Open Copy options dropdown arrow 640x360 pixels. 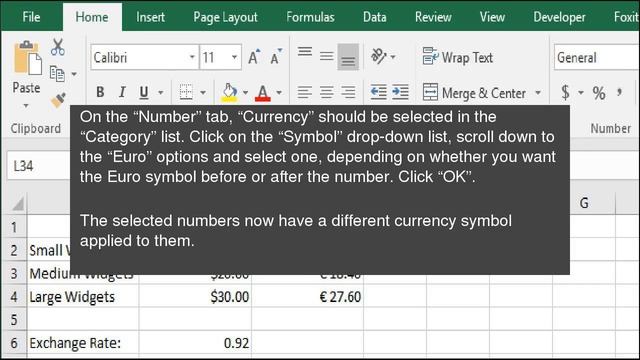74,74
